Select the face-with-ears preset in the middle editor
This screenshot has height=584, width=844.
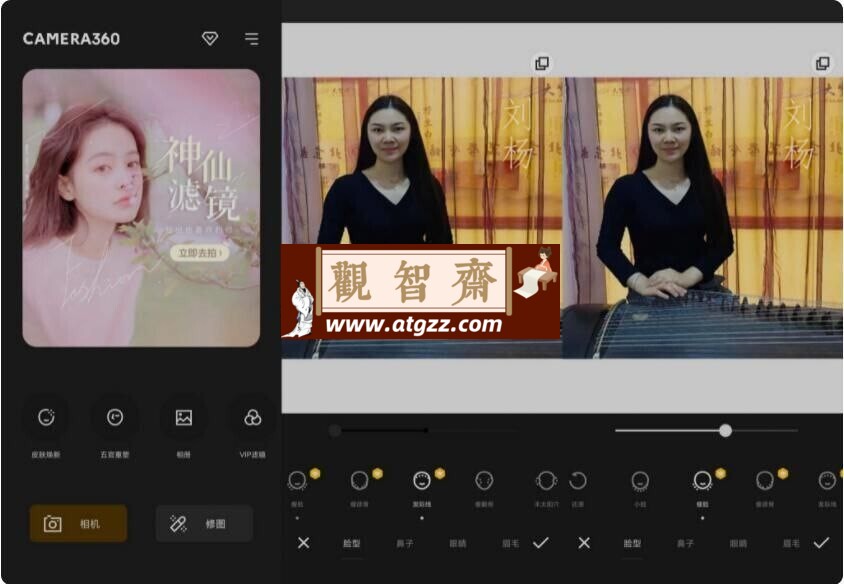pyautogui.click(x=546, y=480)
